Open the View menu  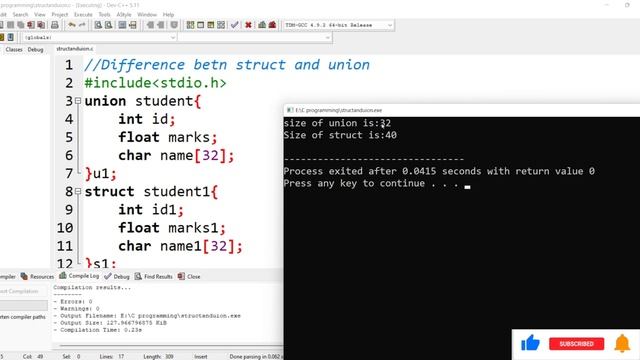(x=40, y=15)
